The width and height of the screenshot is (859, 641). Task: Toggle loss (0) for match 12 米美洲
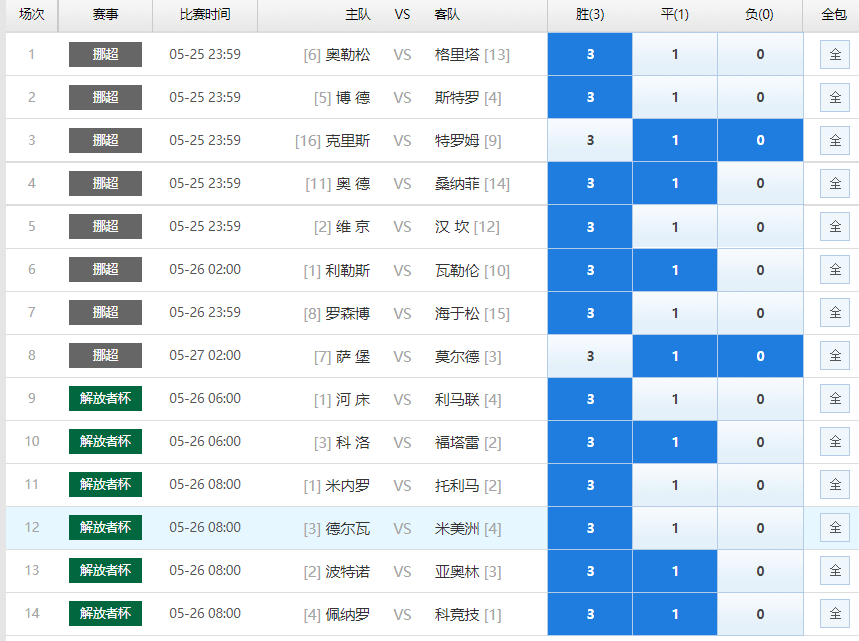point(760,528)
